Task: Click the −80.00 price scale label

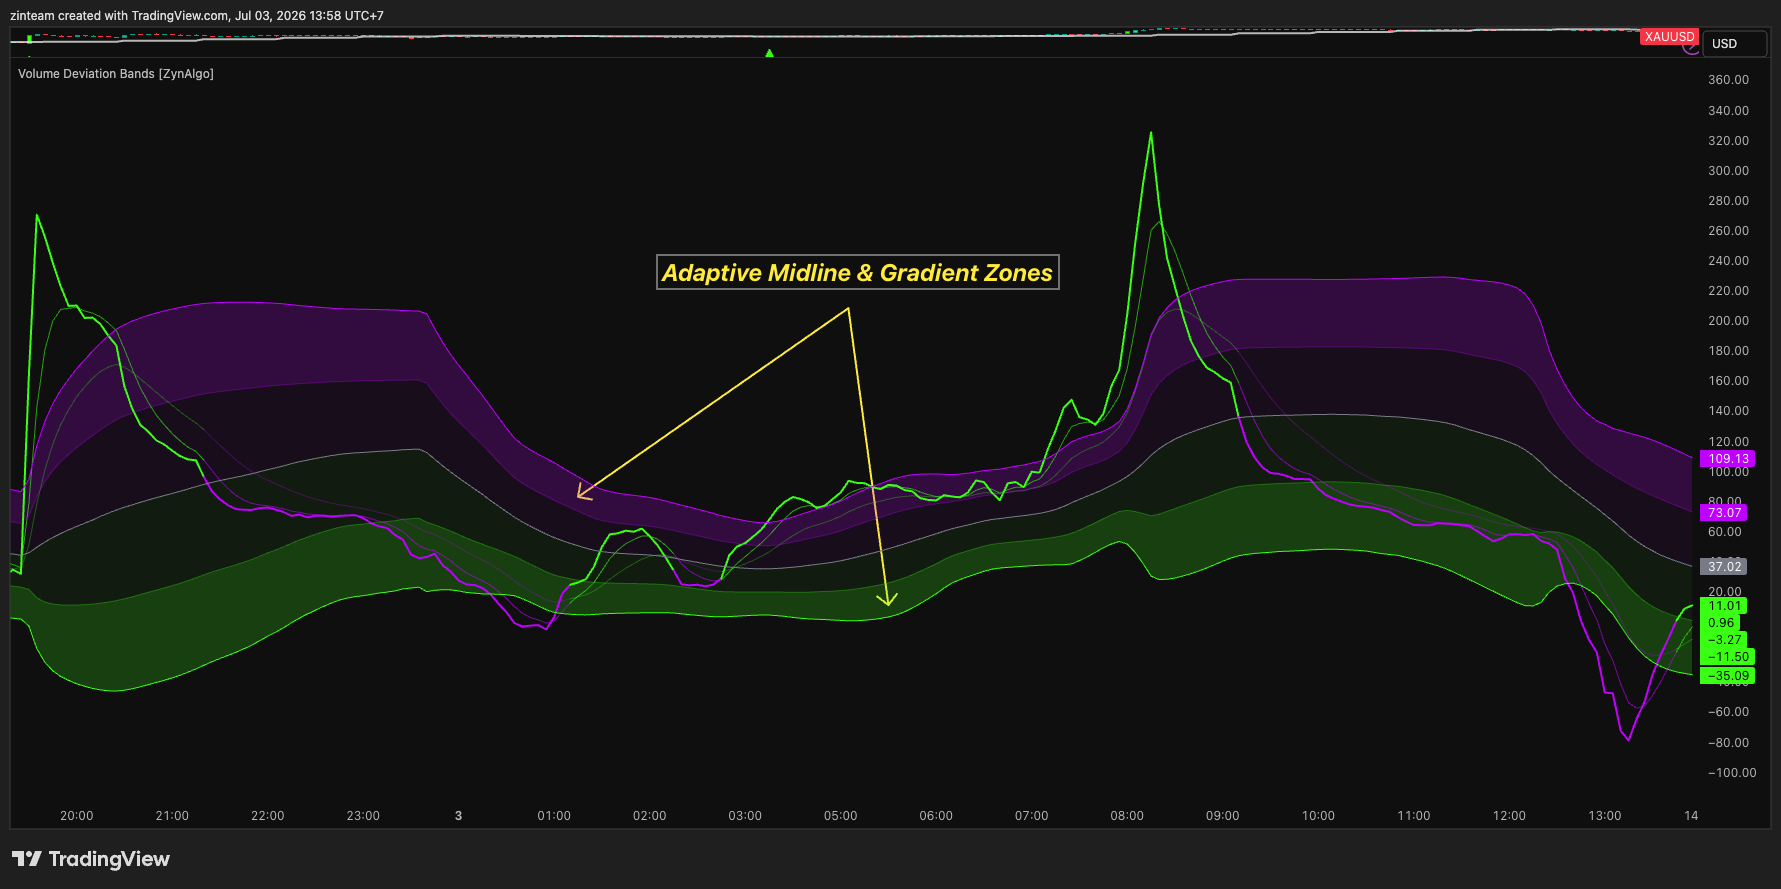Action: 1728,743
